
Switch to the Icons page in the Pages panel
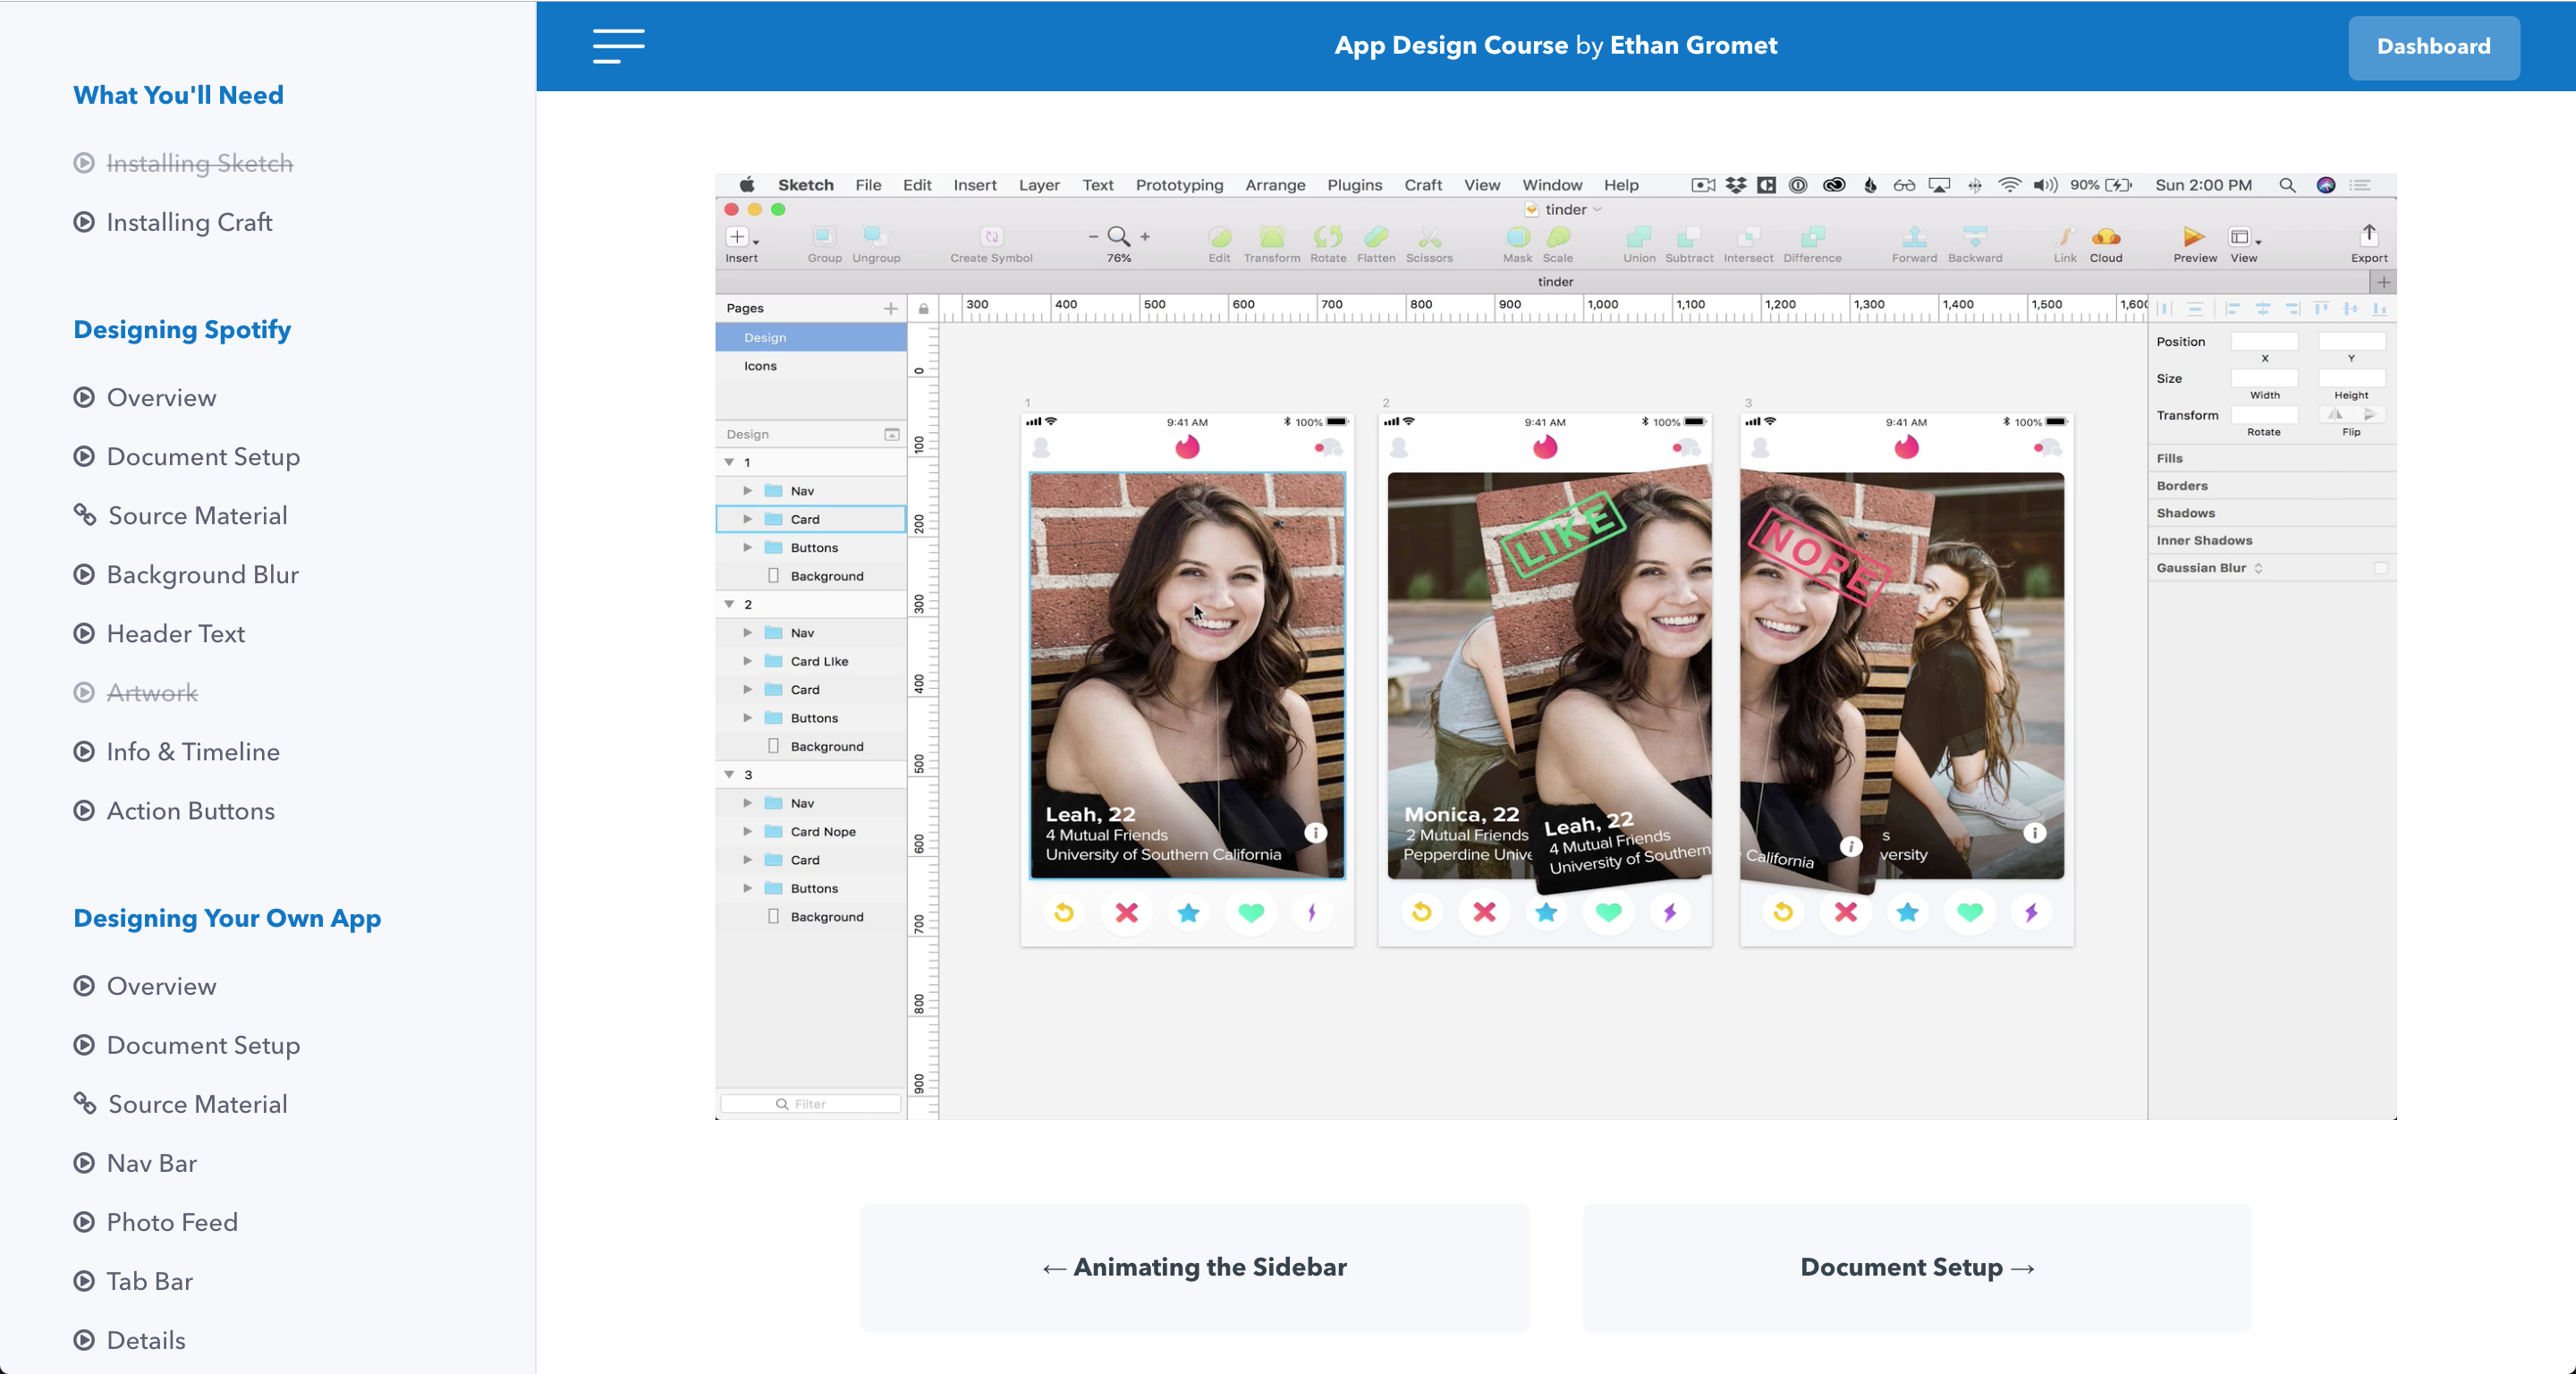click(x=759, y=366)
